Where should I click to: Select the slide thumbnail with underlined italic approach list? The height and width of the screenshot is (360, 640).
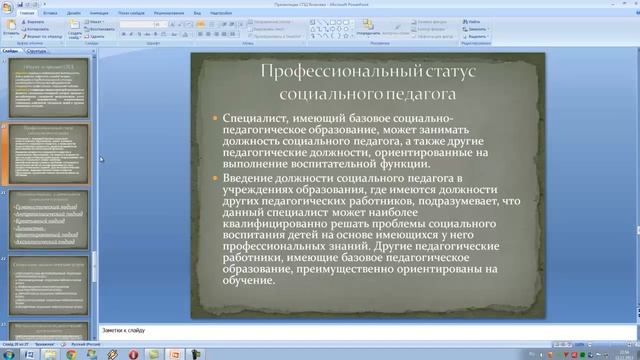point(49,220)
